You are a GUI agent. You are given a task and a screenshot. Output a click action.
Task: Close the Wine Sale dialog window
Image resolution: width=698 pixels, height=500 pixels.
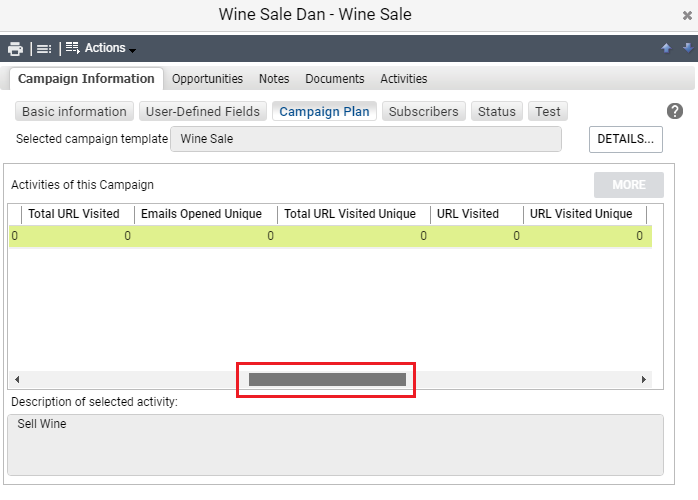pyautogui.click(x=687, y=16)
